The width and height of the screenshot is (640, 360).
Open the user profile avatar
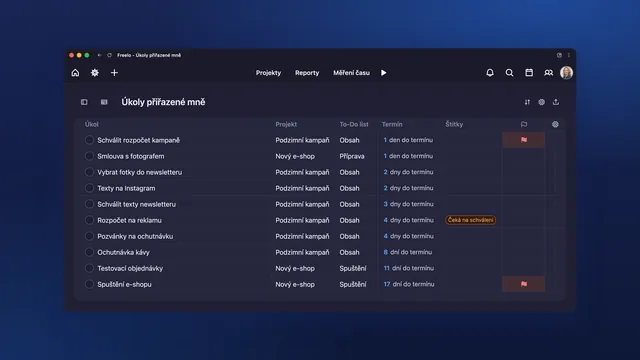[x=567, y=73]
